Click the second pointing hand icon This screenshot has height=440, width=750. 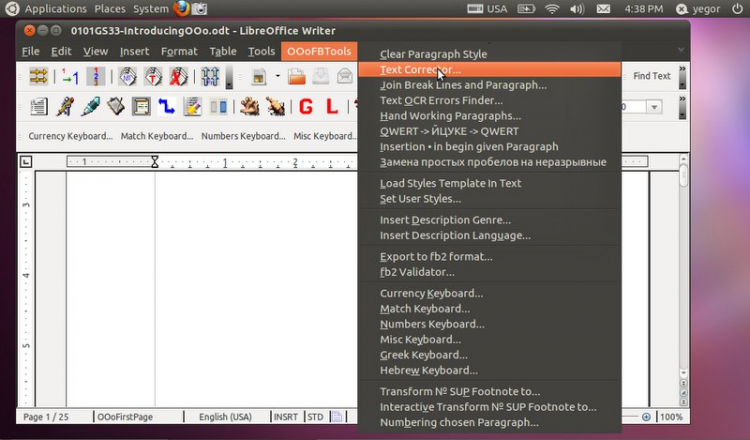point(276,107)
